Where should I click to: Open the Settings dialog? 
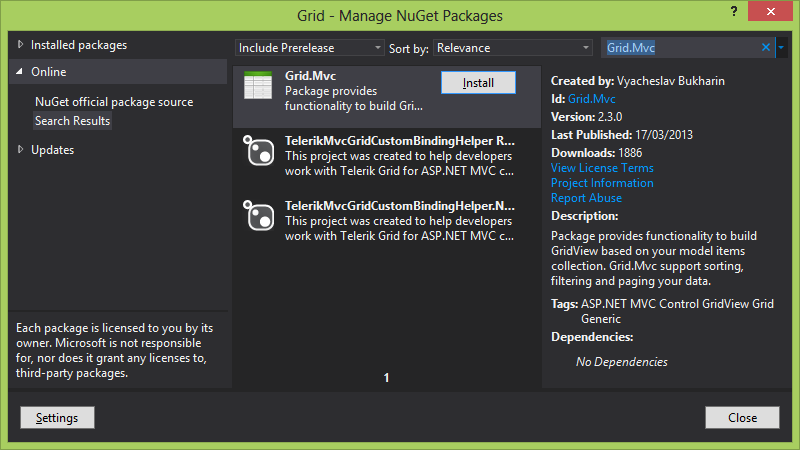pos(57,417)
